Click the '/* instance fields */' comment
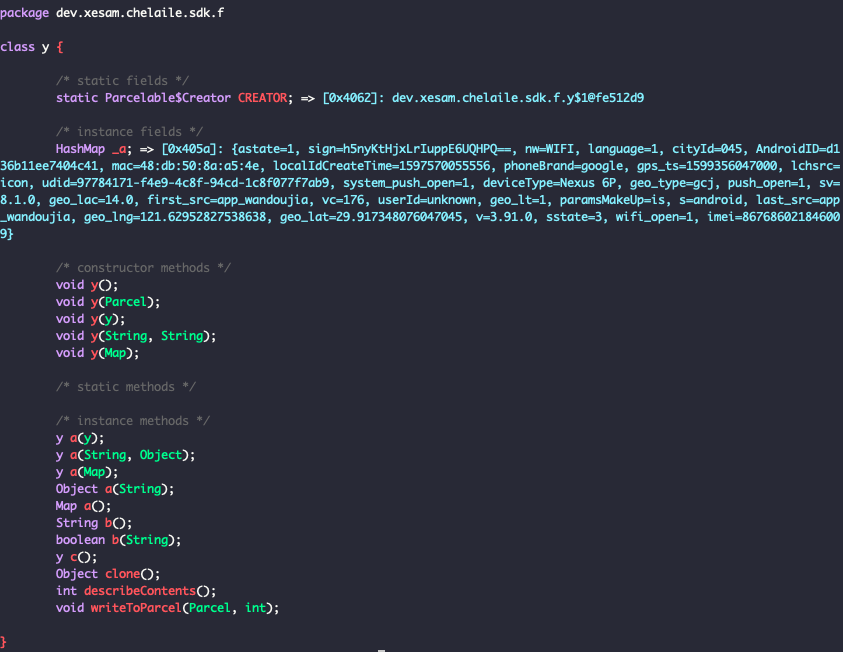843x652 pixels. pos(130,132)
